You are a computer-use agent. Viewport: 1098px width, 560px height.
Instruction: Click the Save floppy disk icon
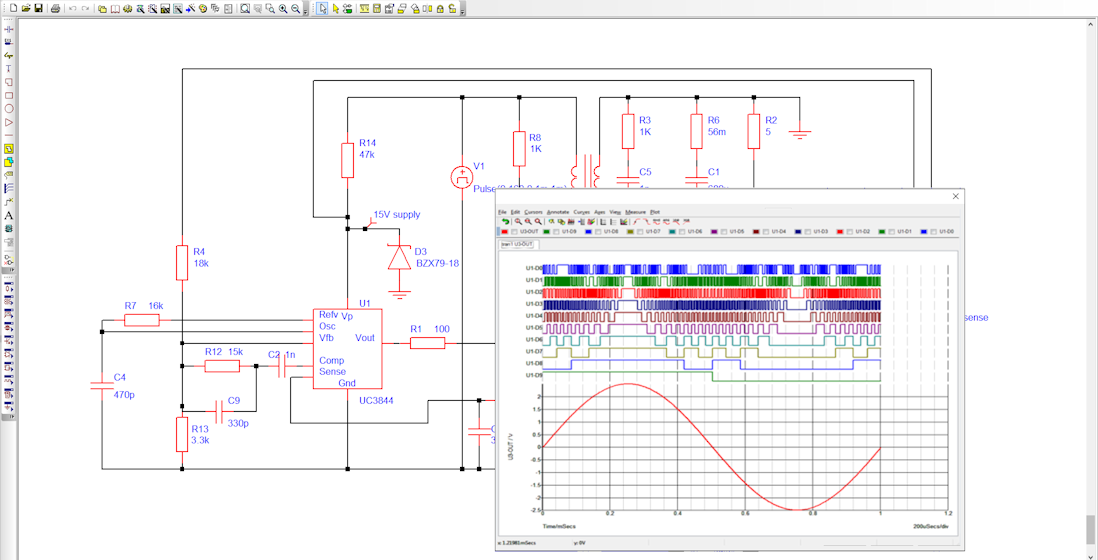pos(39,8)
